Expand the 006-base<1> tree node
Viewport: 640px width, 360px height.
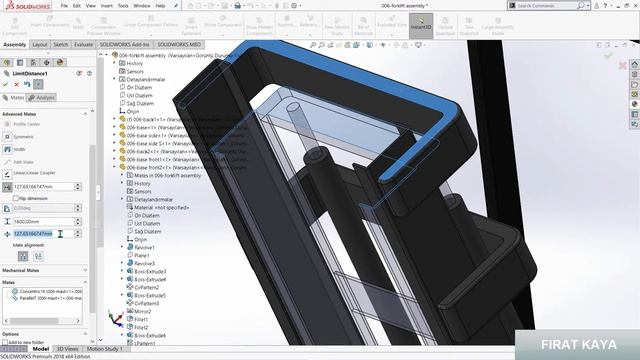point(114,127)
